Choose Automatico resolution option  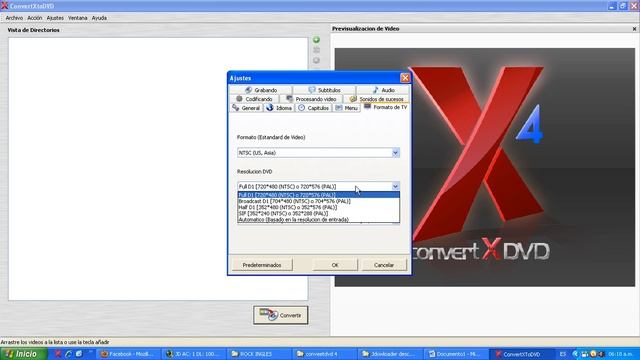pos(318,220)
